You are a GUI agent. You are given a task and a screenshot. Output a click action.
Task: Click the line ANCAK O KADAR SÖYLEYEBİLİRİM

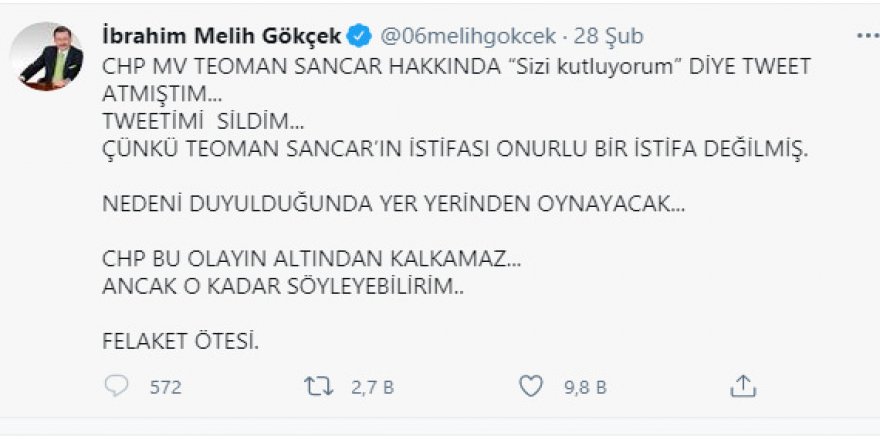pyautogui.click(x=285, y=286)
